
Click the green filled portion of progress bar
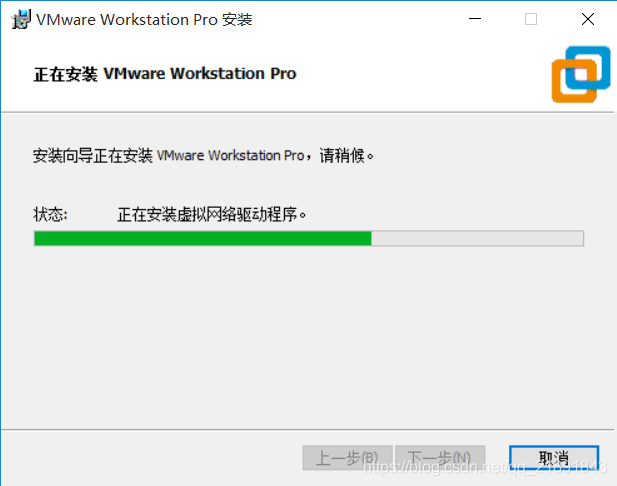click(203, 238)
